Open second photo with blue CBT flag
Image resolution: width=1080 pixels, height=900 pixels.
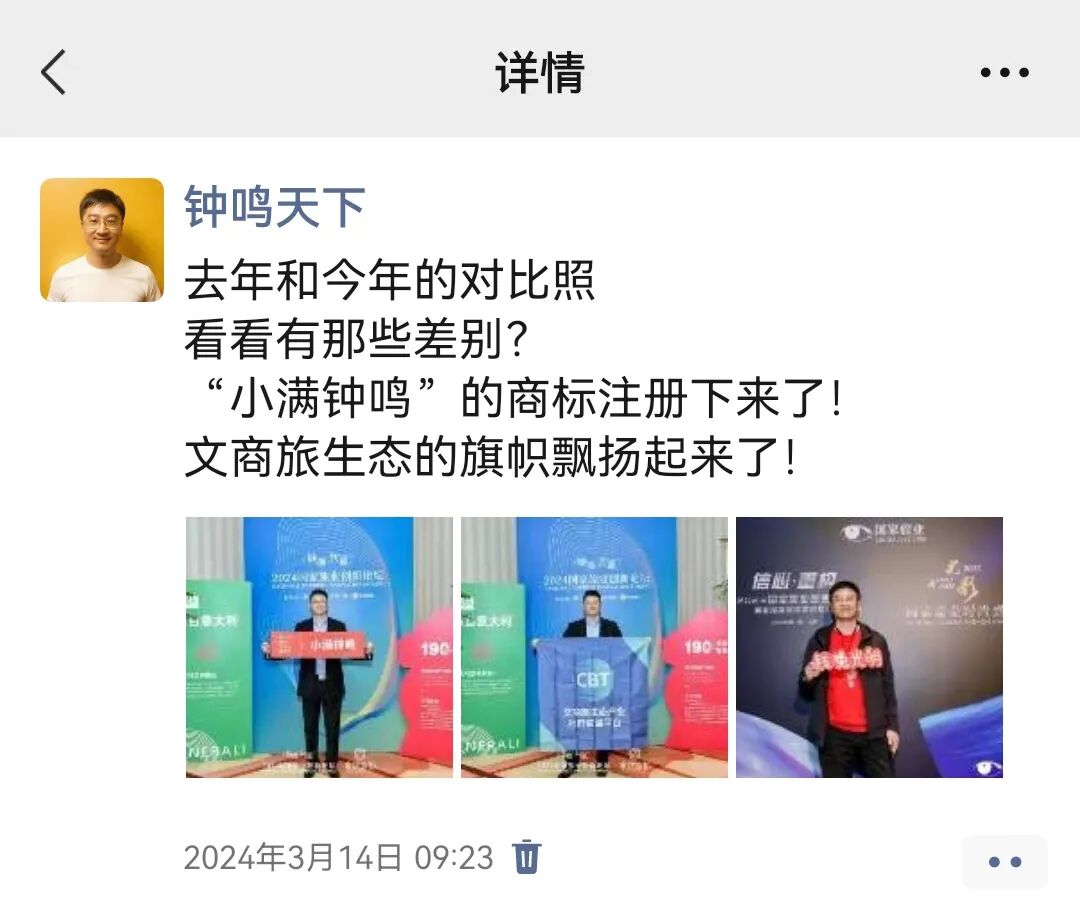[594, 647]
